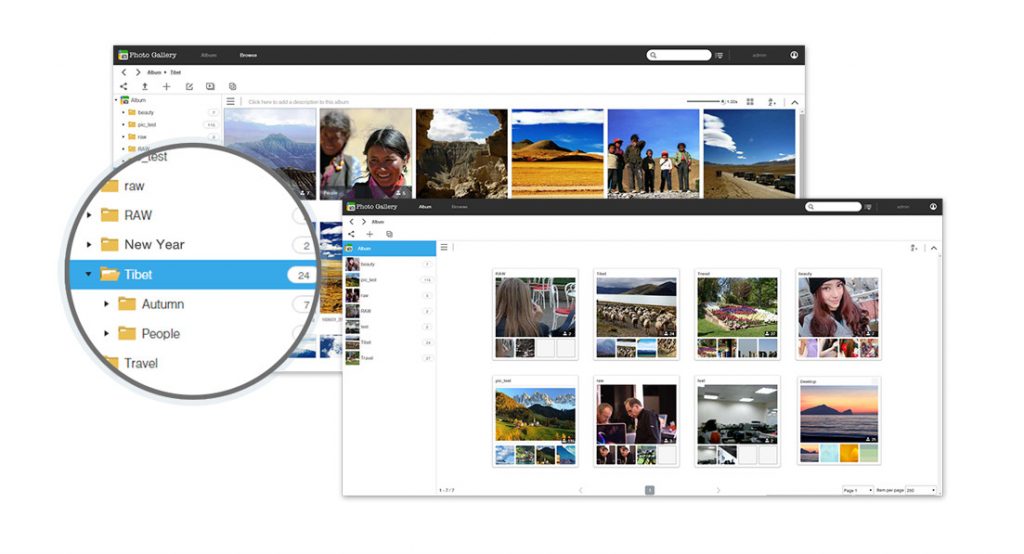This screenshot has width=1024, height=554.
Task: Switch to Browse tab in front window
Action: point(459,207)
